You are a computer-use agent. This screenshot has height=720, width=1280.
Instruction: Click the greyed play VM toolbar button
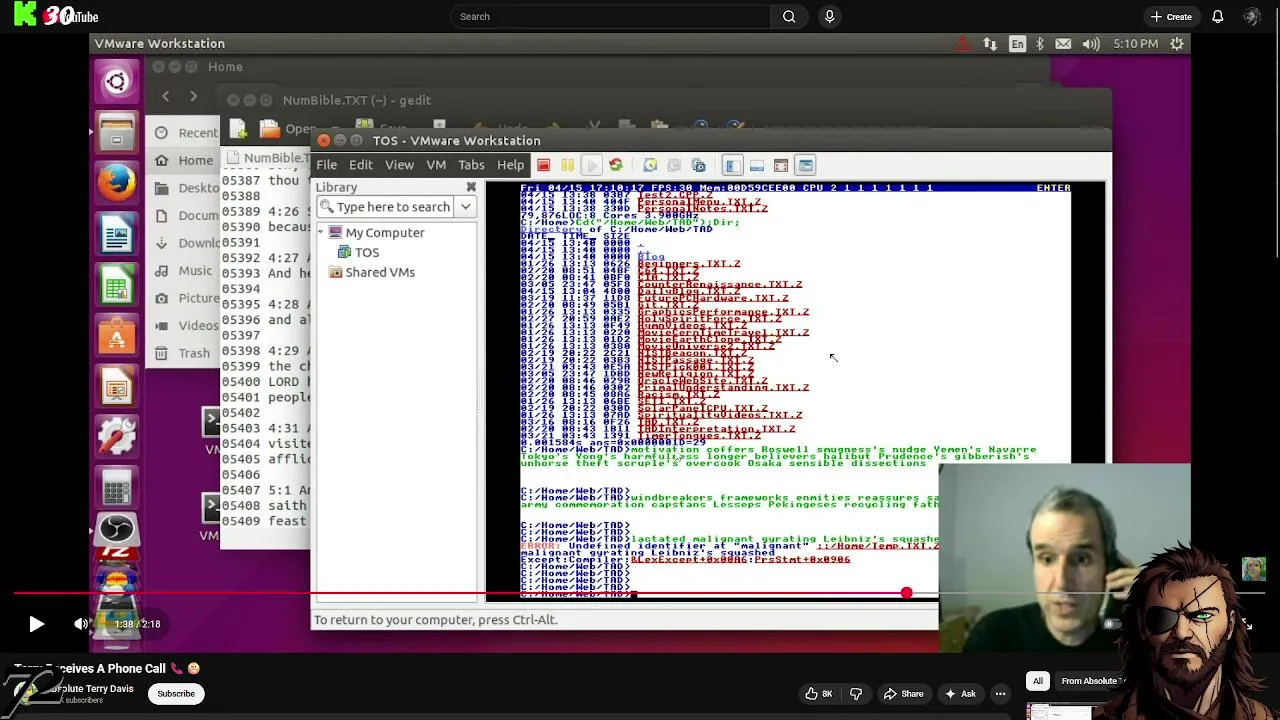(591, 165)
